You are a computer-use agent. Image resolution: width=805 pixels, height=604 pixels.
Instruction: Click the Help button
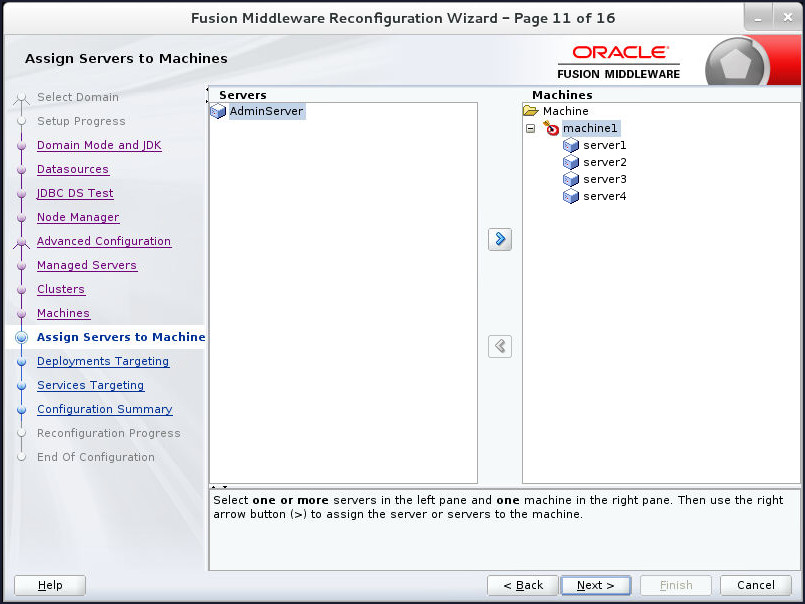pos(50,585)
